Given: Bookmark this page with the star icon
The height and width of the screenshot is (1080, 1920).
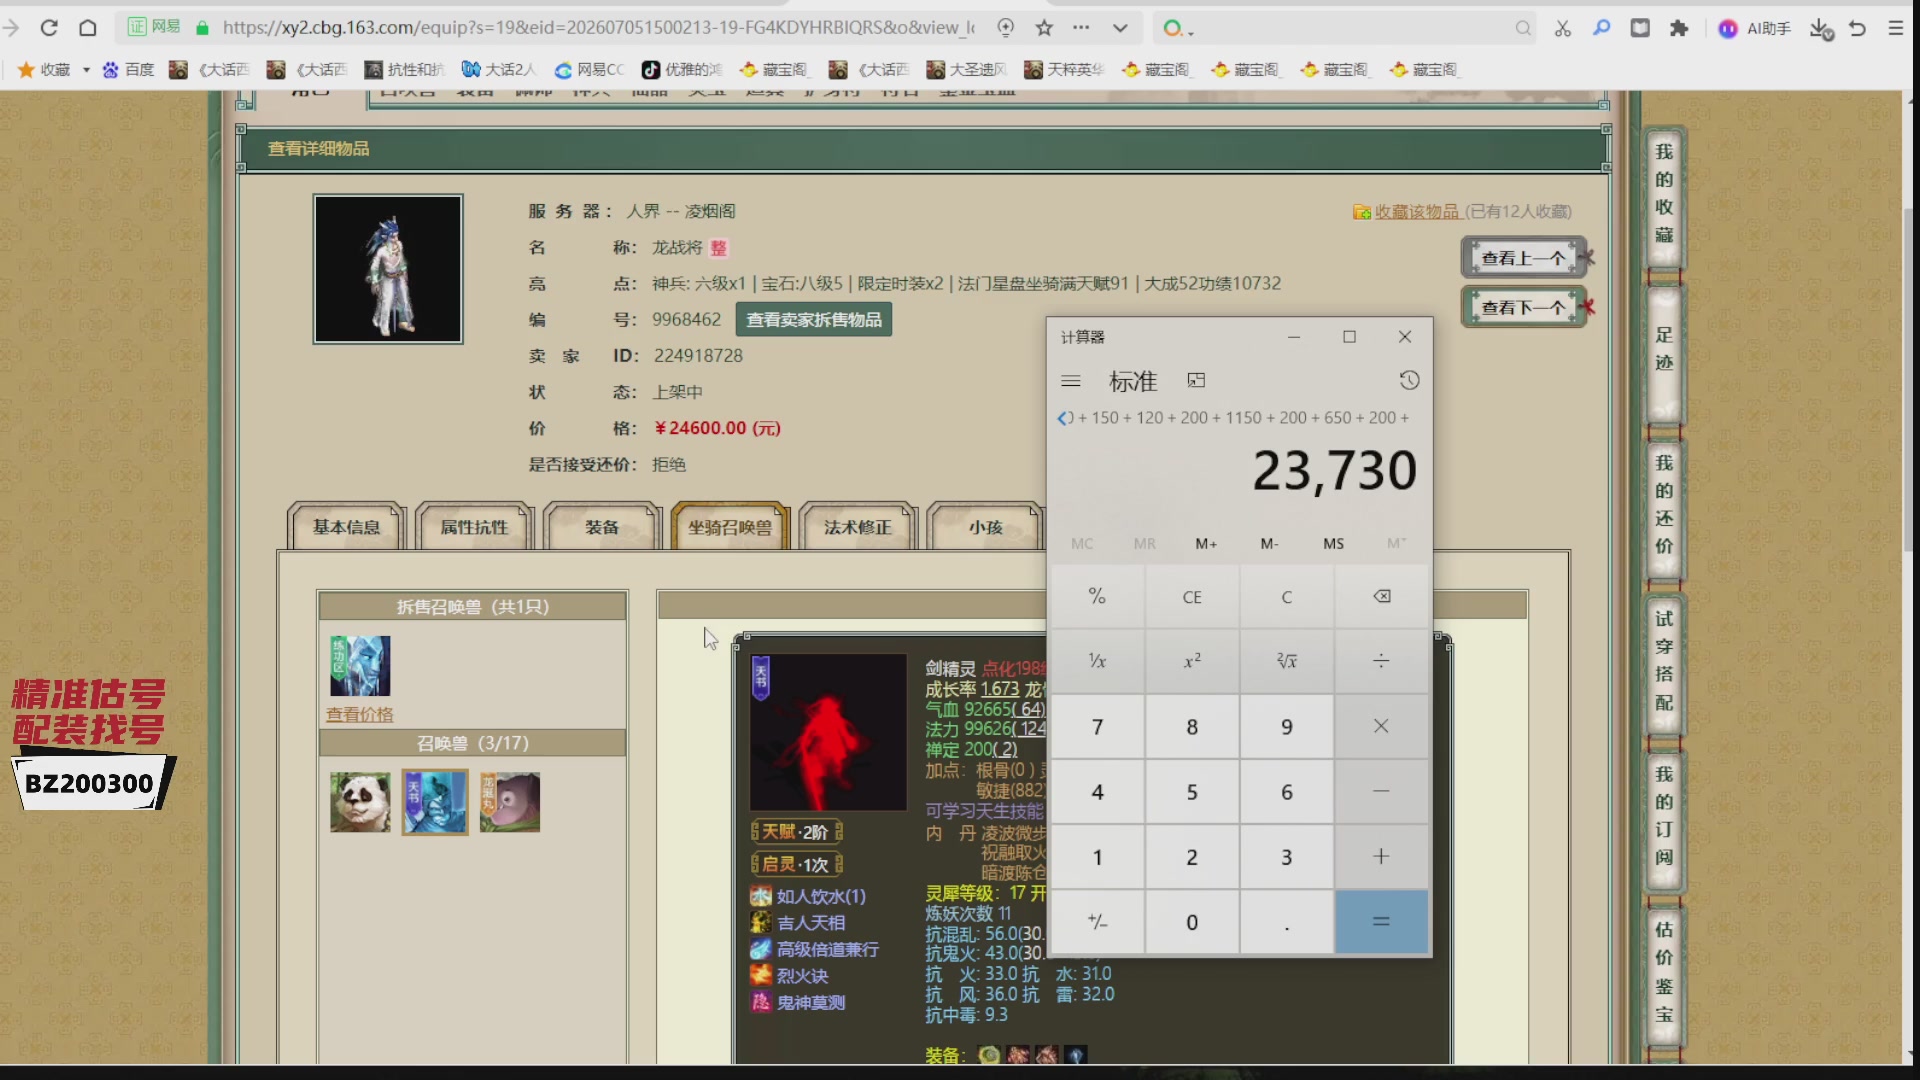Looking at the screenshot, I should click(x=1044, y=28).
